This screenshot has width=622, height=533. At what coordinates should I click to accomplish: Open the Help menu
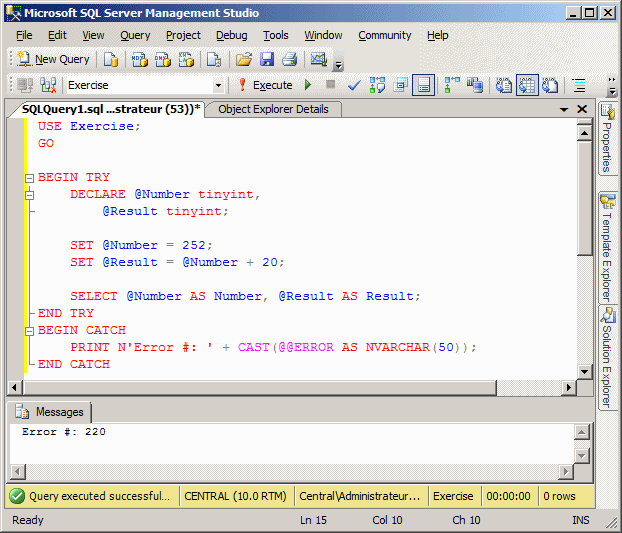[x=438, y=35]
